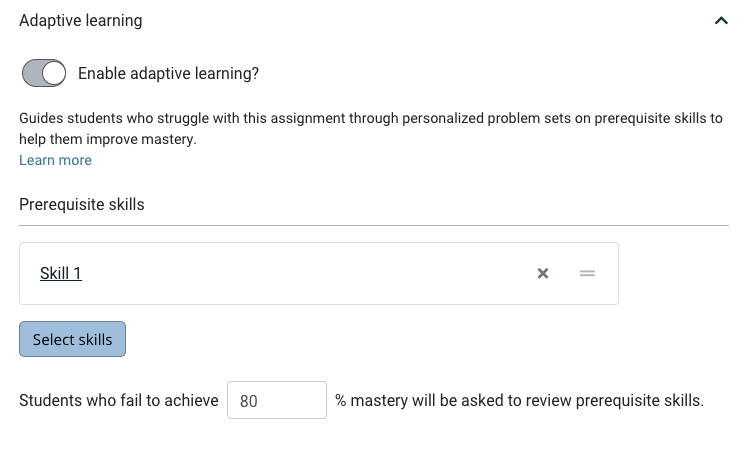Toggle the Enable adaptive learning switch
The height and width of the screenshot is (452, 748).
coord(44,73)
